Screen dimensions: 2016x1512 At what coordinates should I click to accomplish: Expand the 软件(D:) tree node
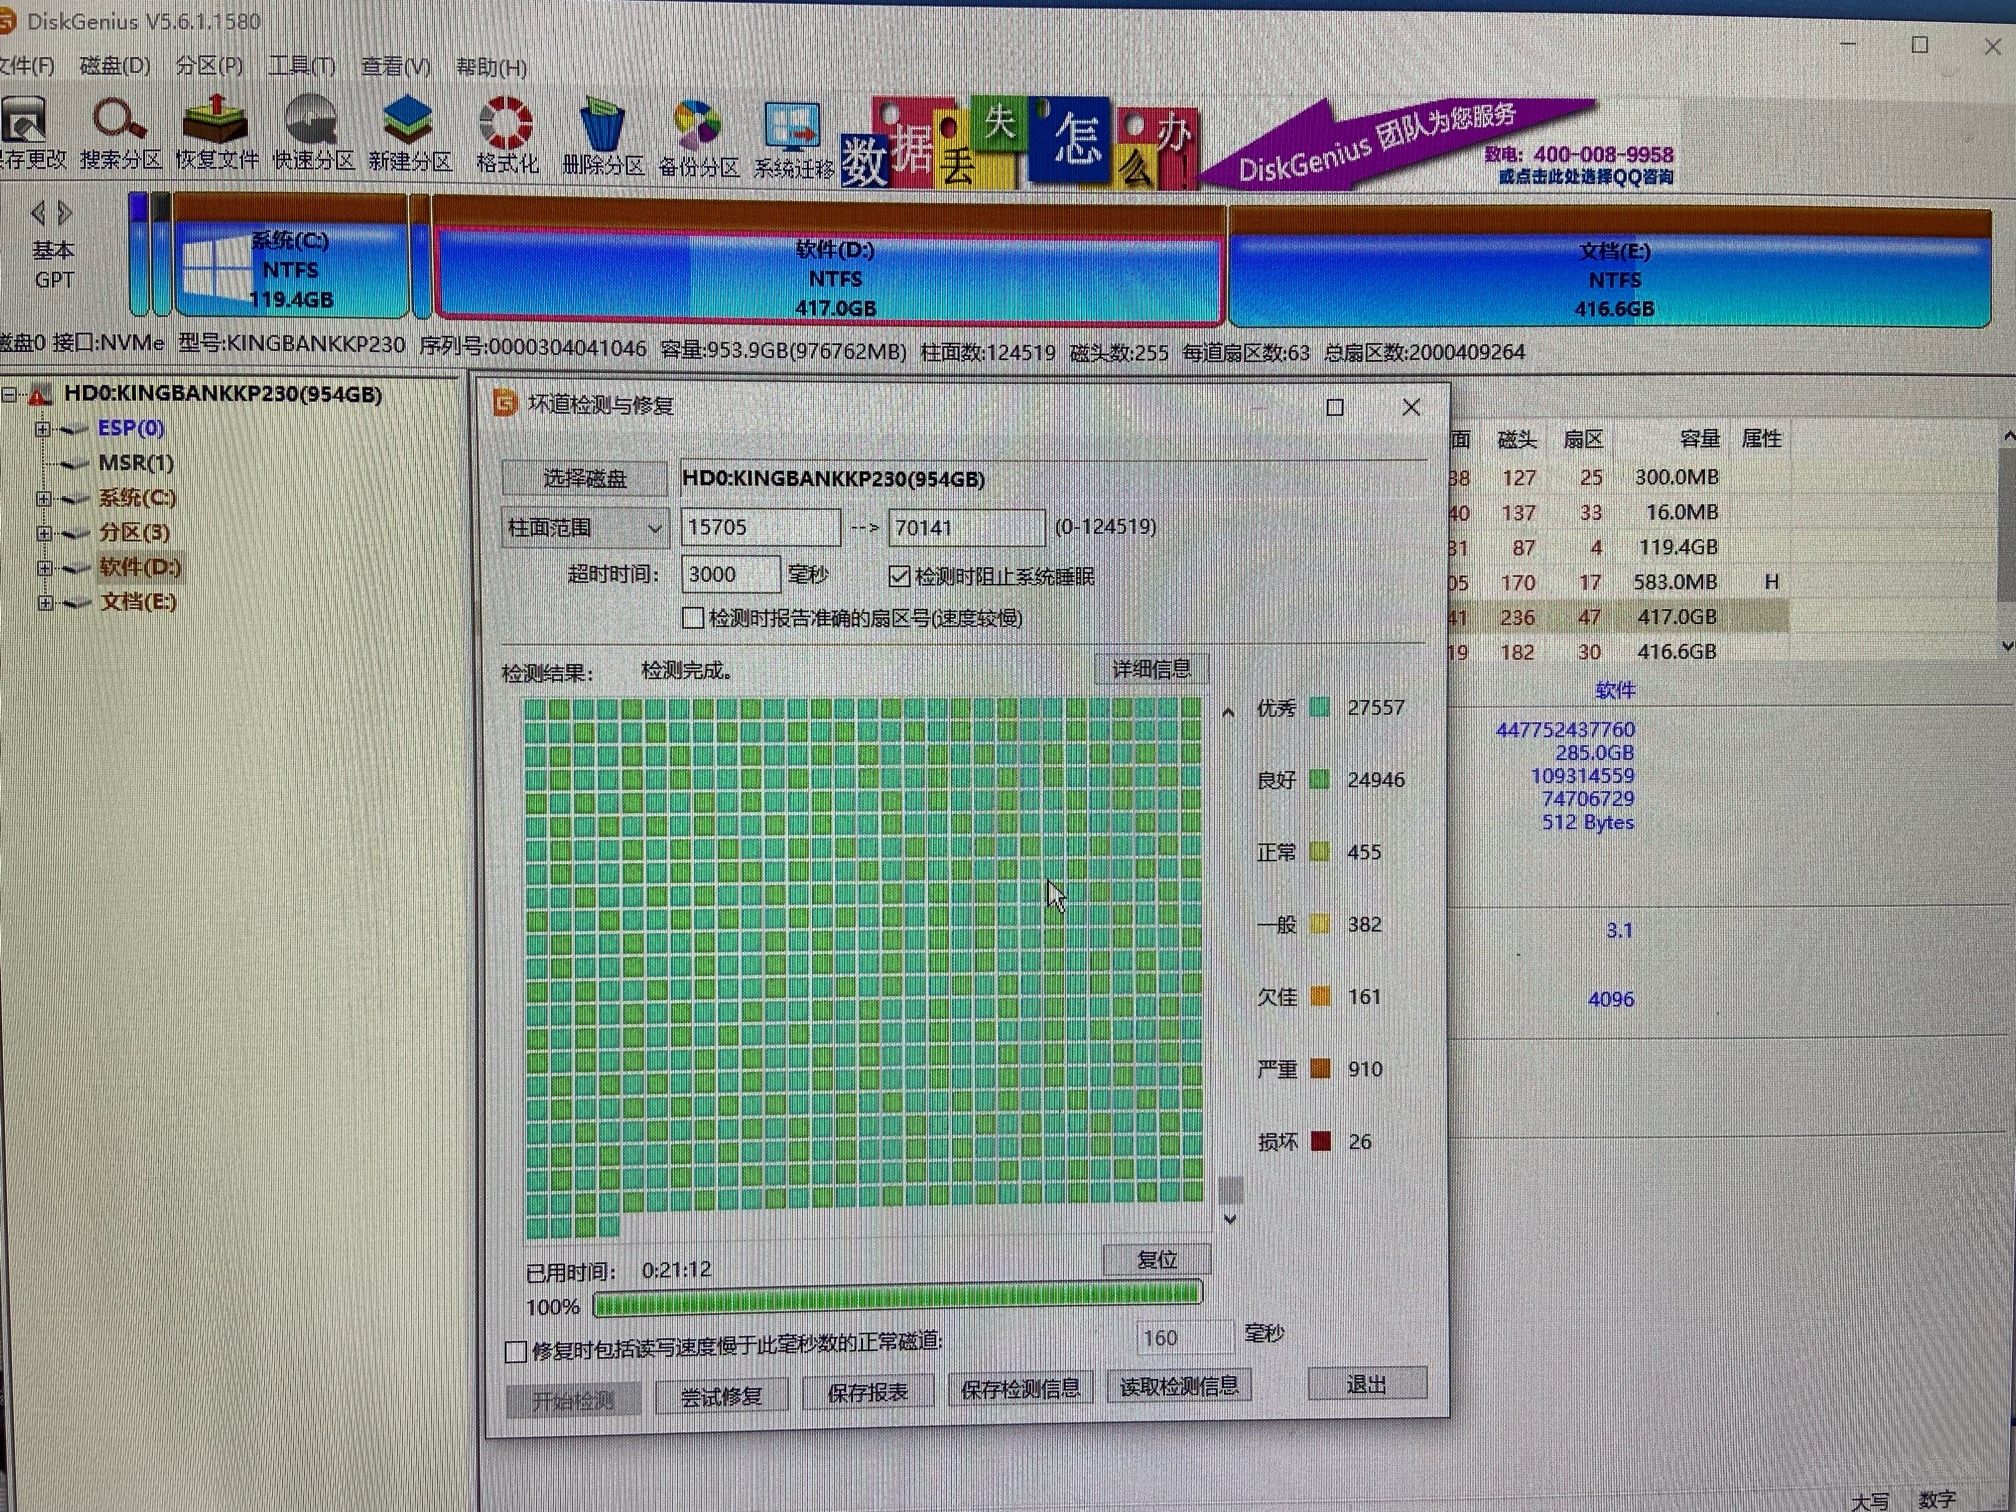(x=44, y=568)
